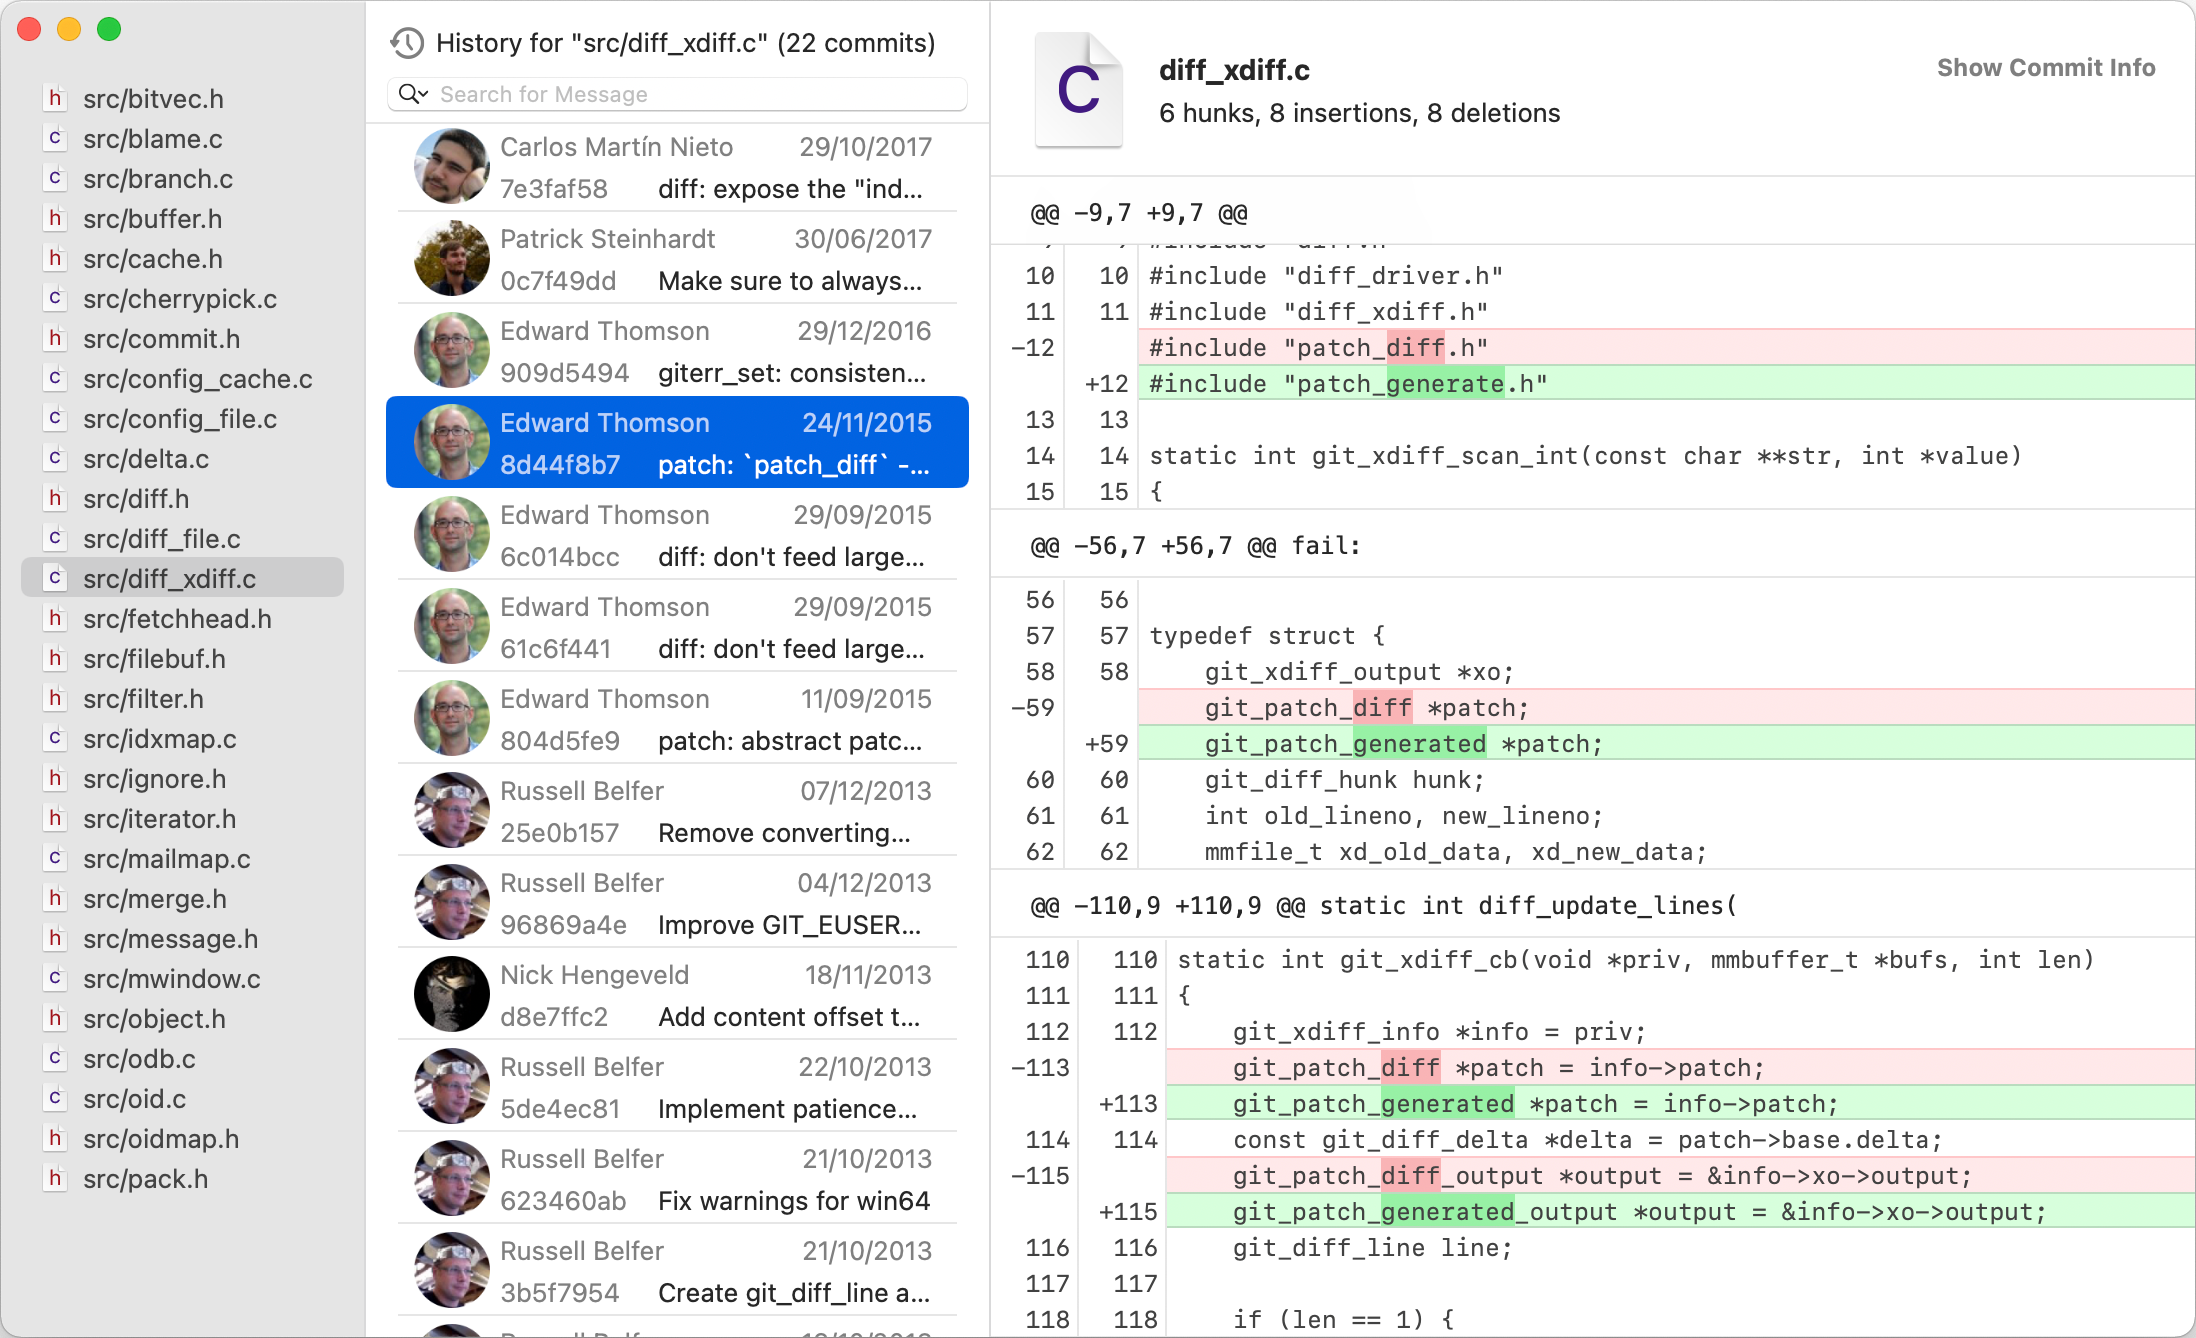Image resolution: width=2196 pixels, height=1338 pixels.
Task: Click the large C file icon
Action: [x=1078, y=90]
